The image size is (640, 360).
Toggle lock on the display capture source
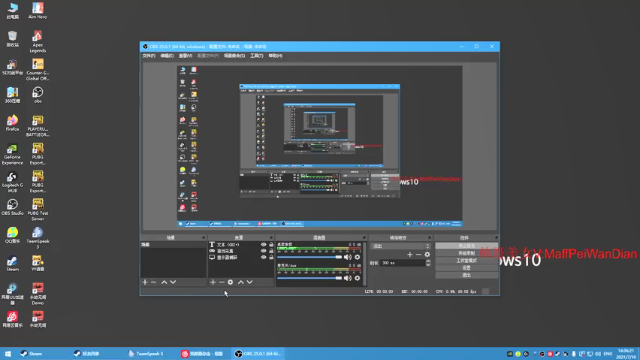click(x=271, y=258)
